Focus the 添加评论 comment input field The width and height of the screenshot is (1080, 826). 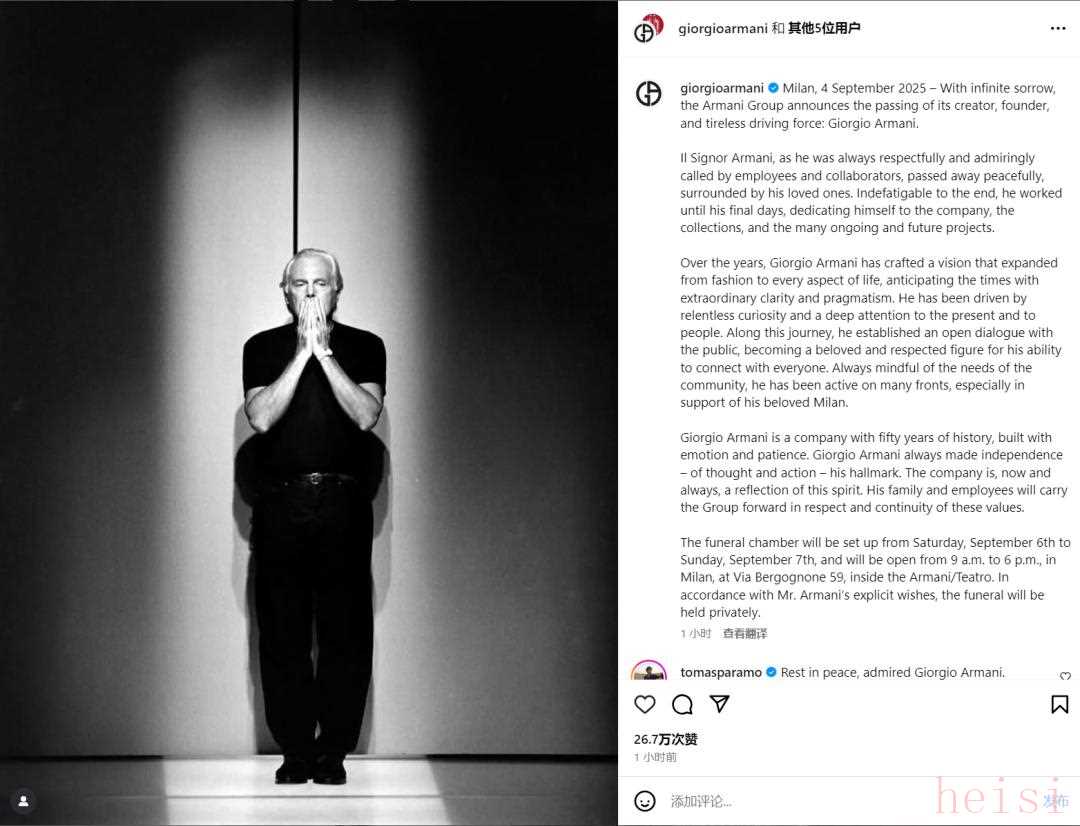coord(847,801)
